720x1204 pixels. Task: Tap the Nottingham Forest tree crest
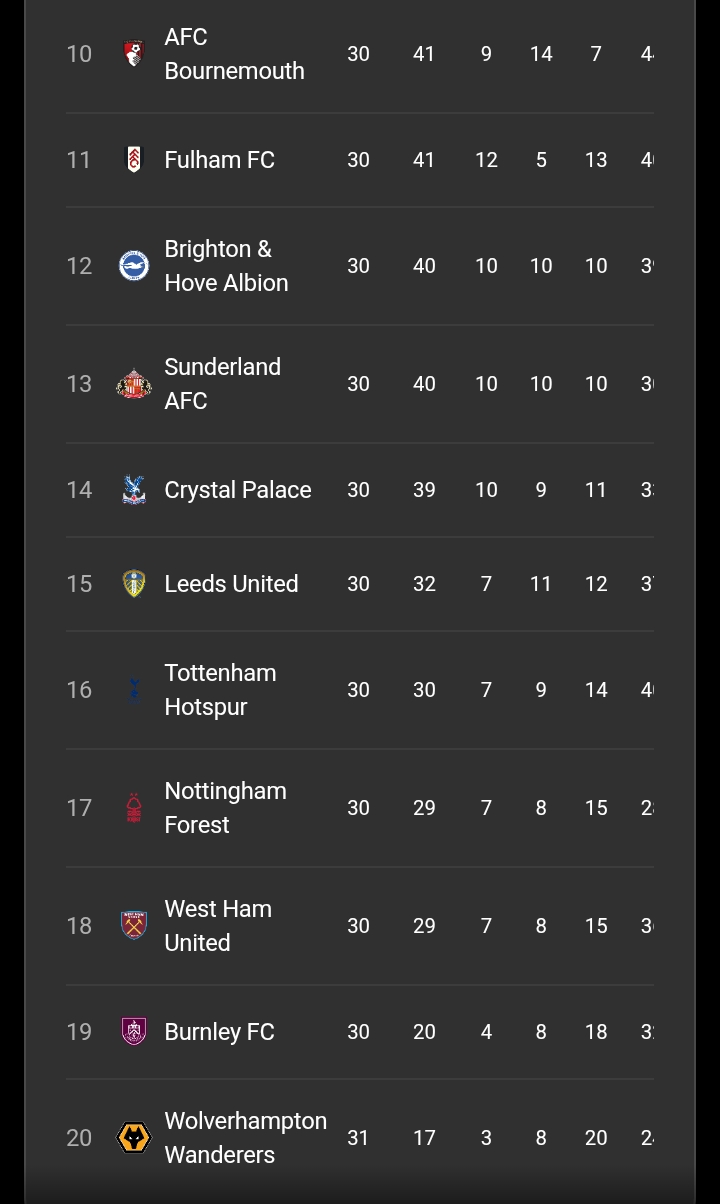(x=133, y=808)
